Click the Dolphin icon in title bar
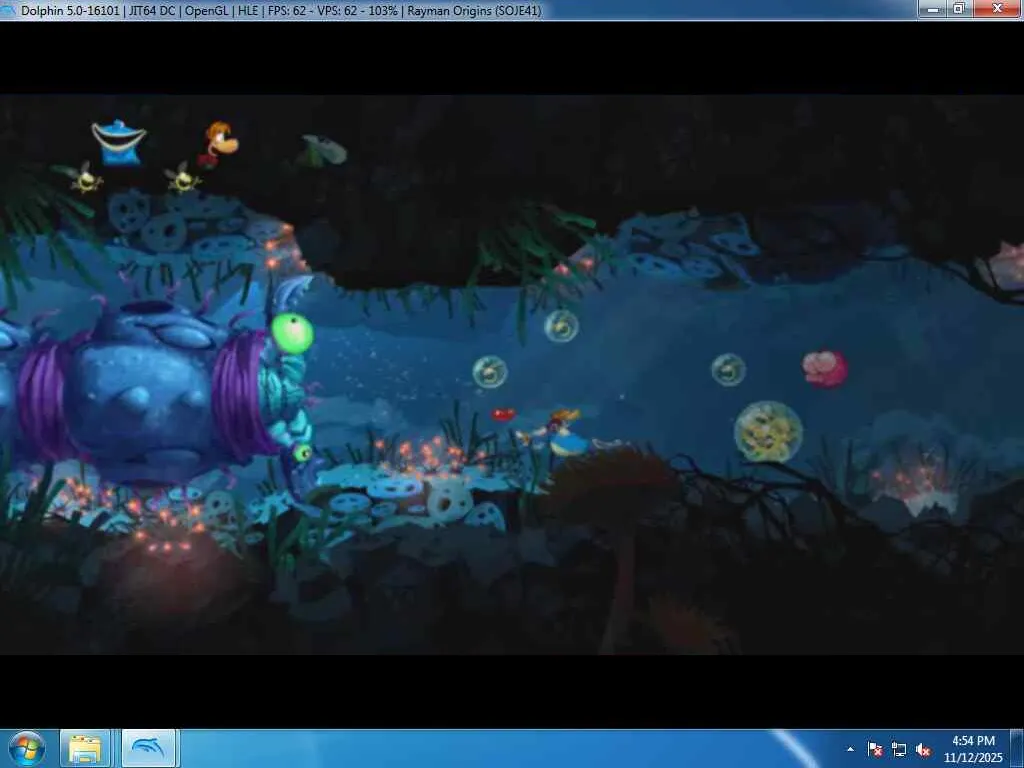This screenshot has width=1024, height=768. pos(7,10)
